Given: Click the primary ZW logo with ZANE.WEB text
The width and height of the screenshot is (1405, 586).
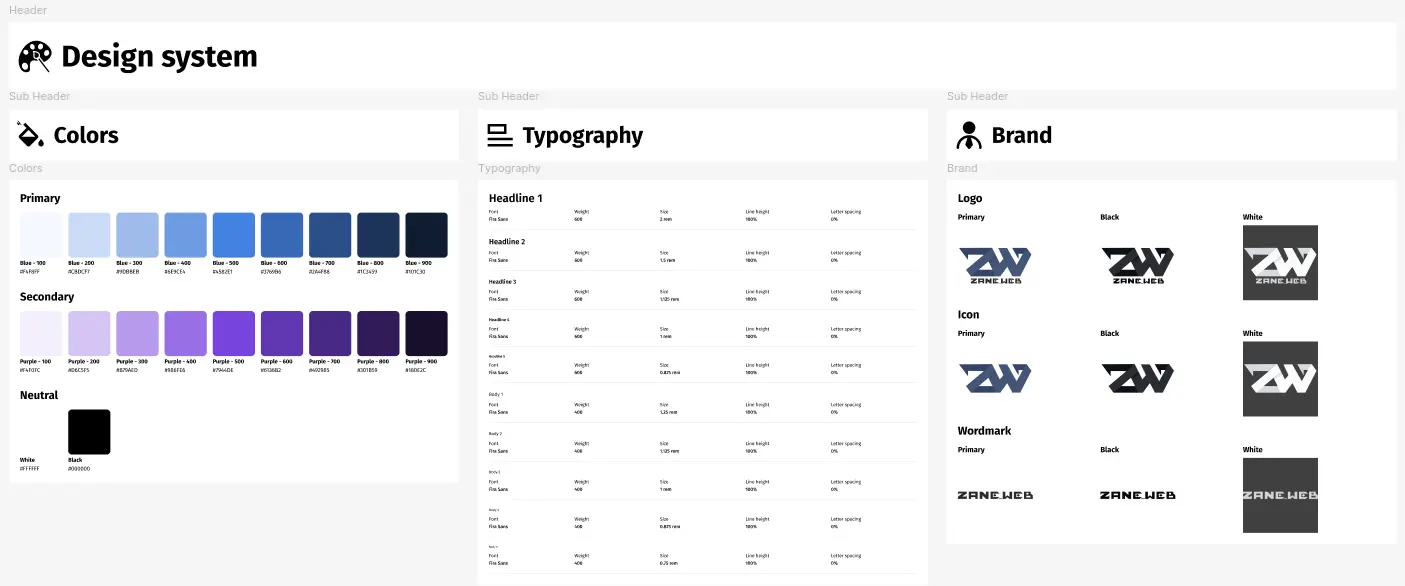Looking at the screenshot, I should pos(995,262).
